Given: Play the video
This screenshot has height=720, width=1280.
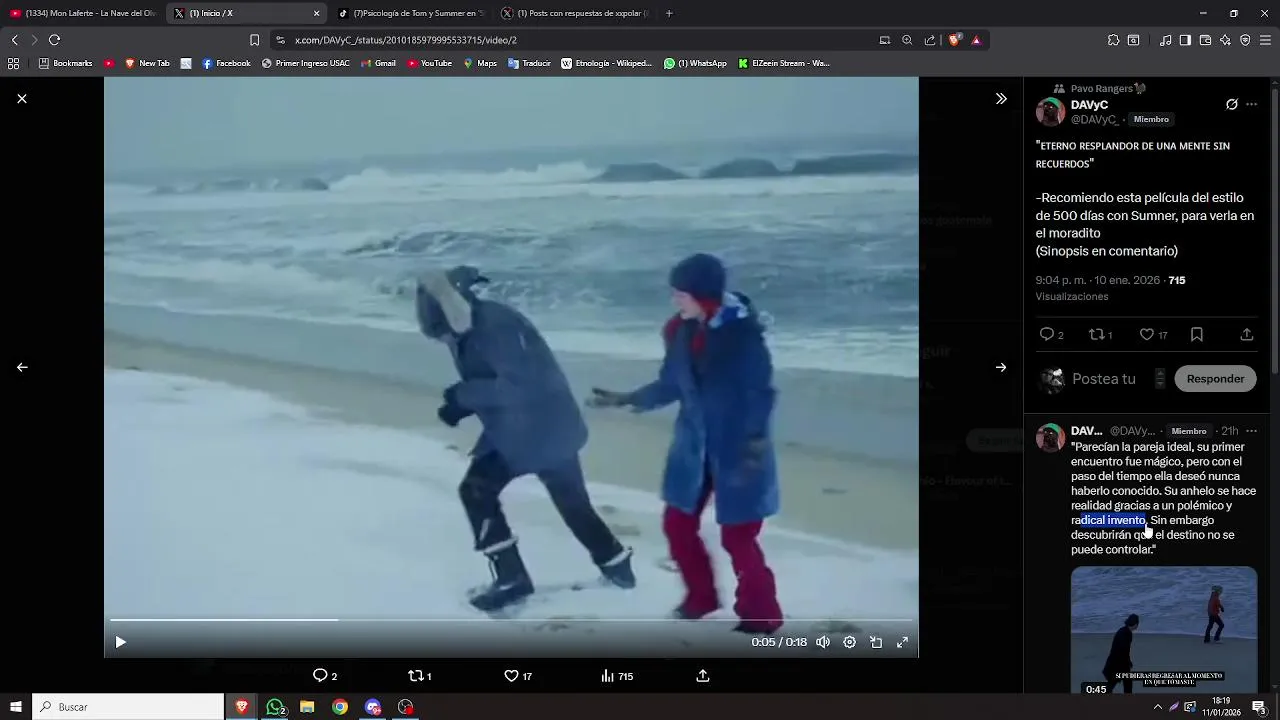Looking at the screenshot, I should [x=120, y=642].
